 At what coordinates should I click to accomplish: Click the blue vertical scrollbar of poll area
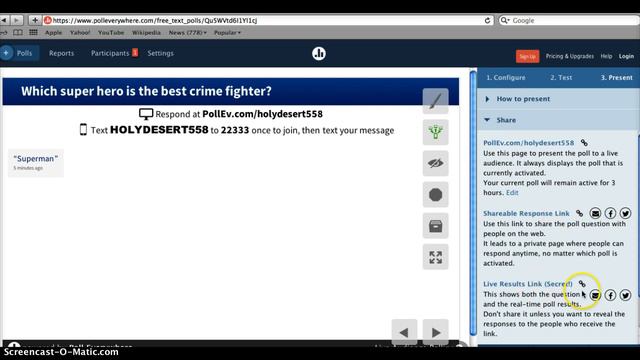[x=473, y=204]
